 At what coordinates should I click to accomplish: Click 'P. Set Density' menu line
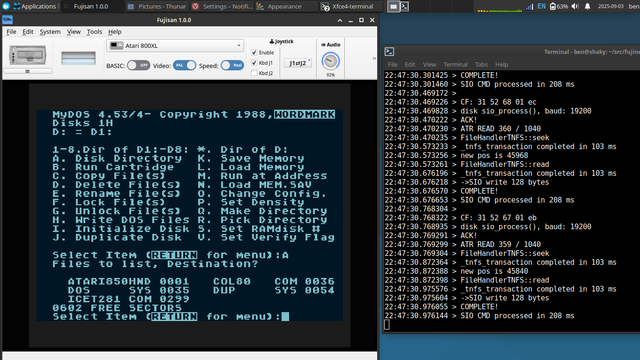tap(251, 202)
